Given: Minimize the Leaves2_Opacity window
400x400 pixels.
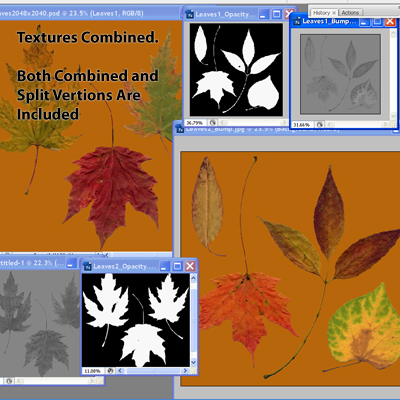Looking at the screenshot, I should point(164,266).
